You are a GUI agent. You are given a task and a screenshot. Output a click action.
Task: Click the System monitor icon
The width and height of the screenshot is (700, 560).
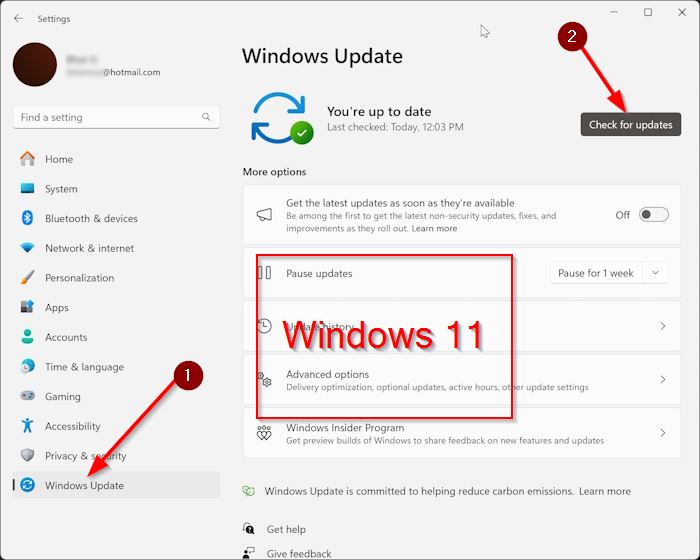click(x=27, y=188)
